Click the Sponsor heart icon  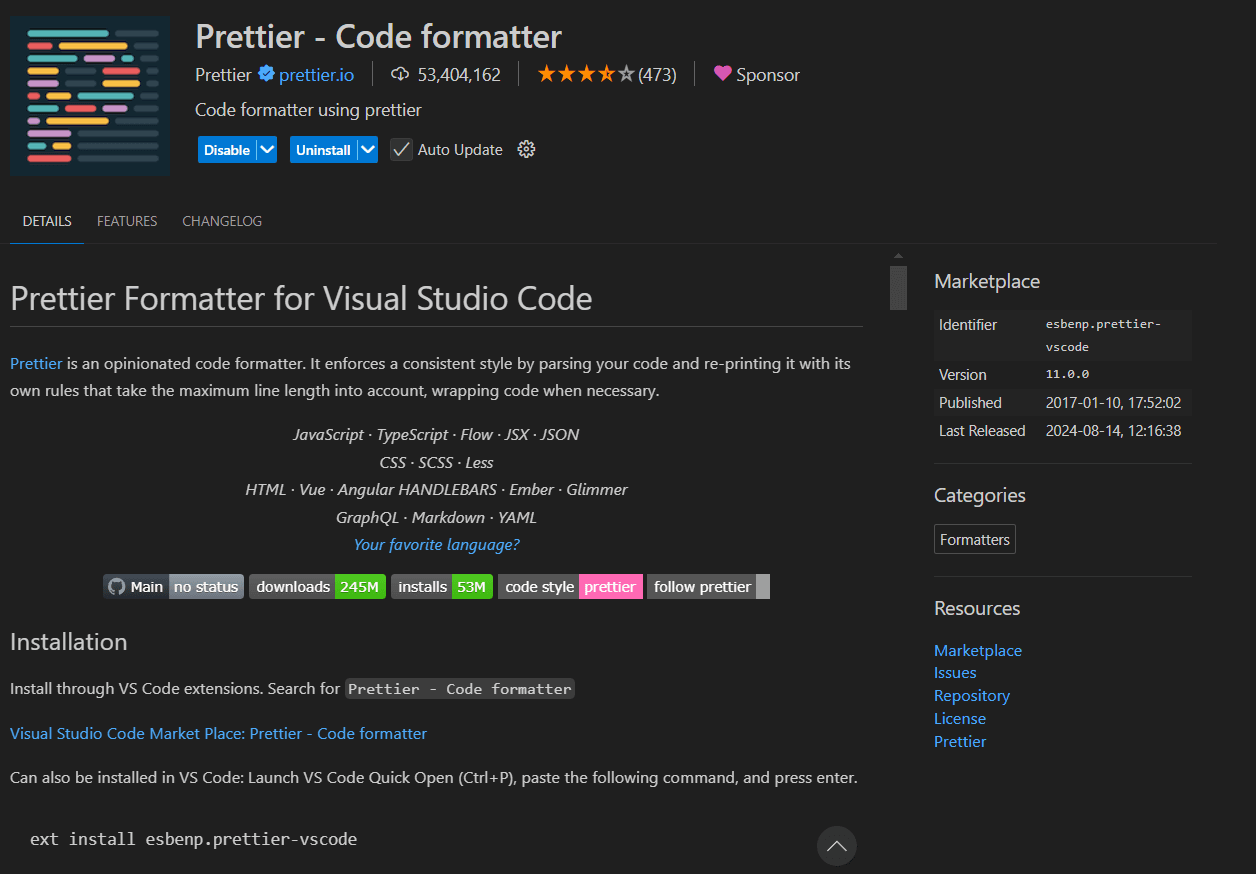tap(722, 74)
